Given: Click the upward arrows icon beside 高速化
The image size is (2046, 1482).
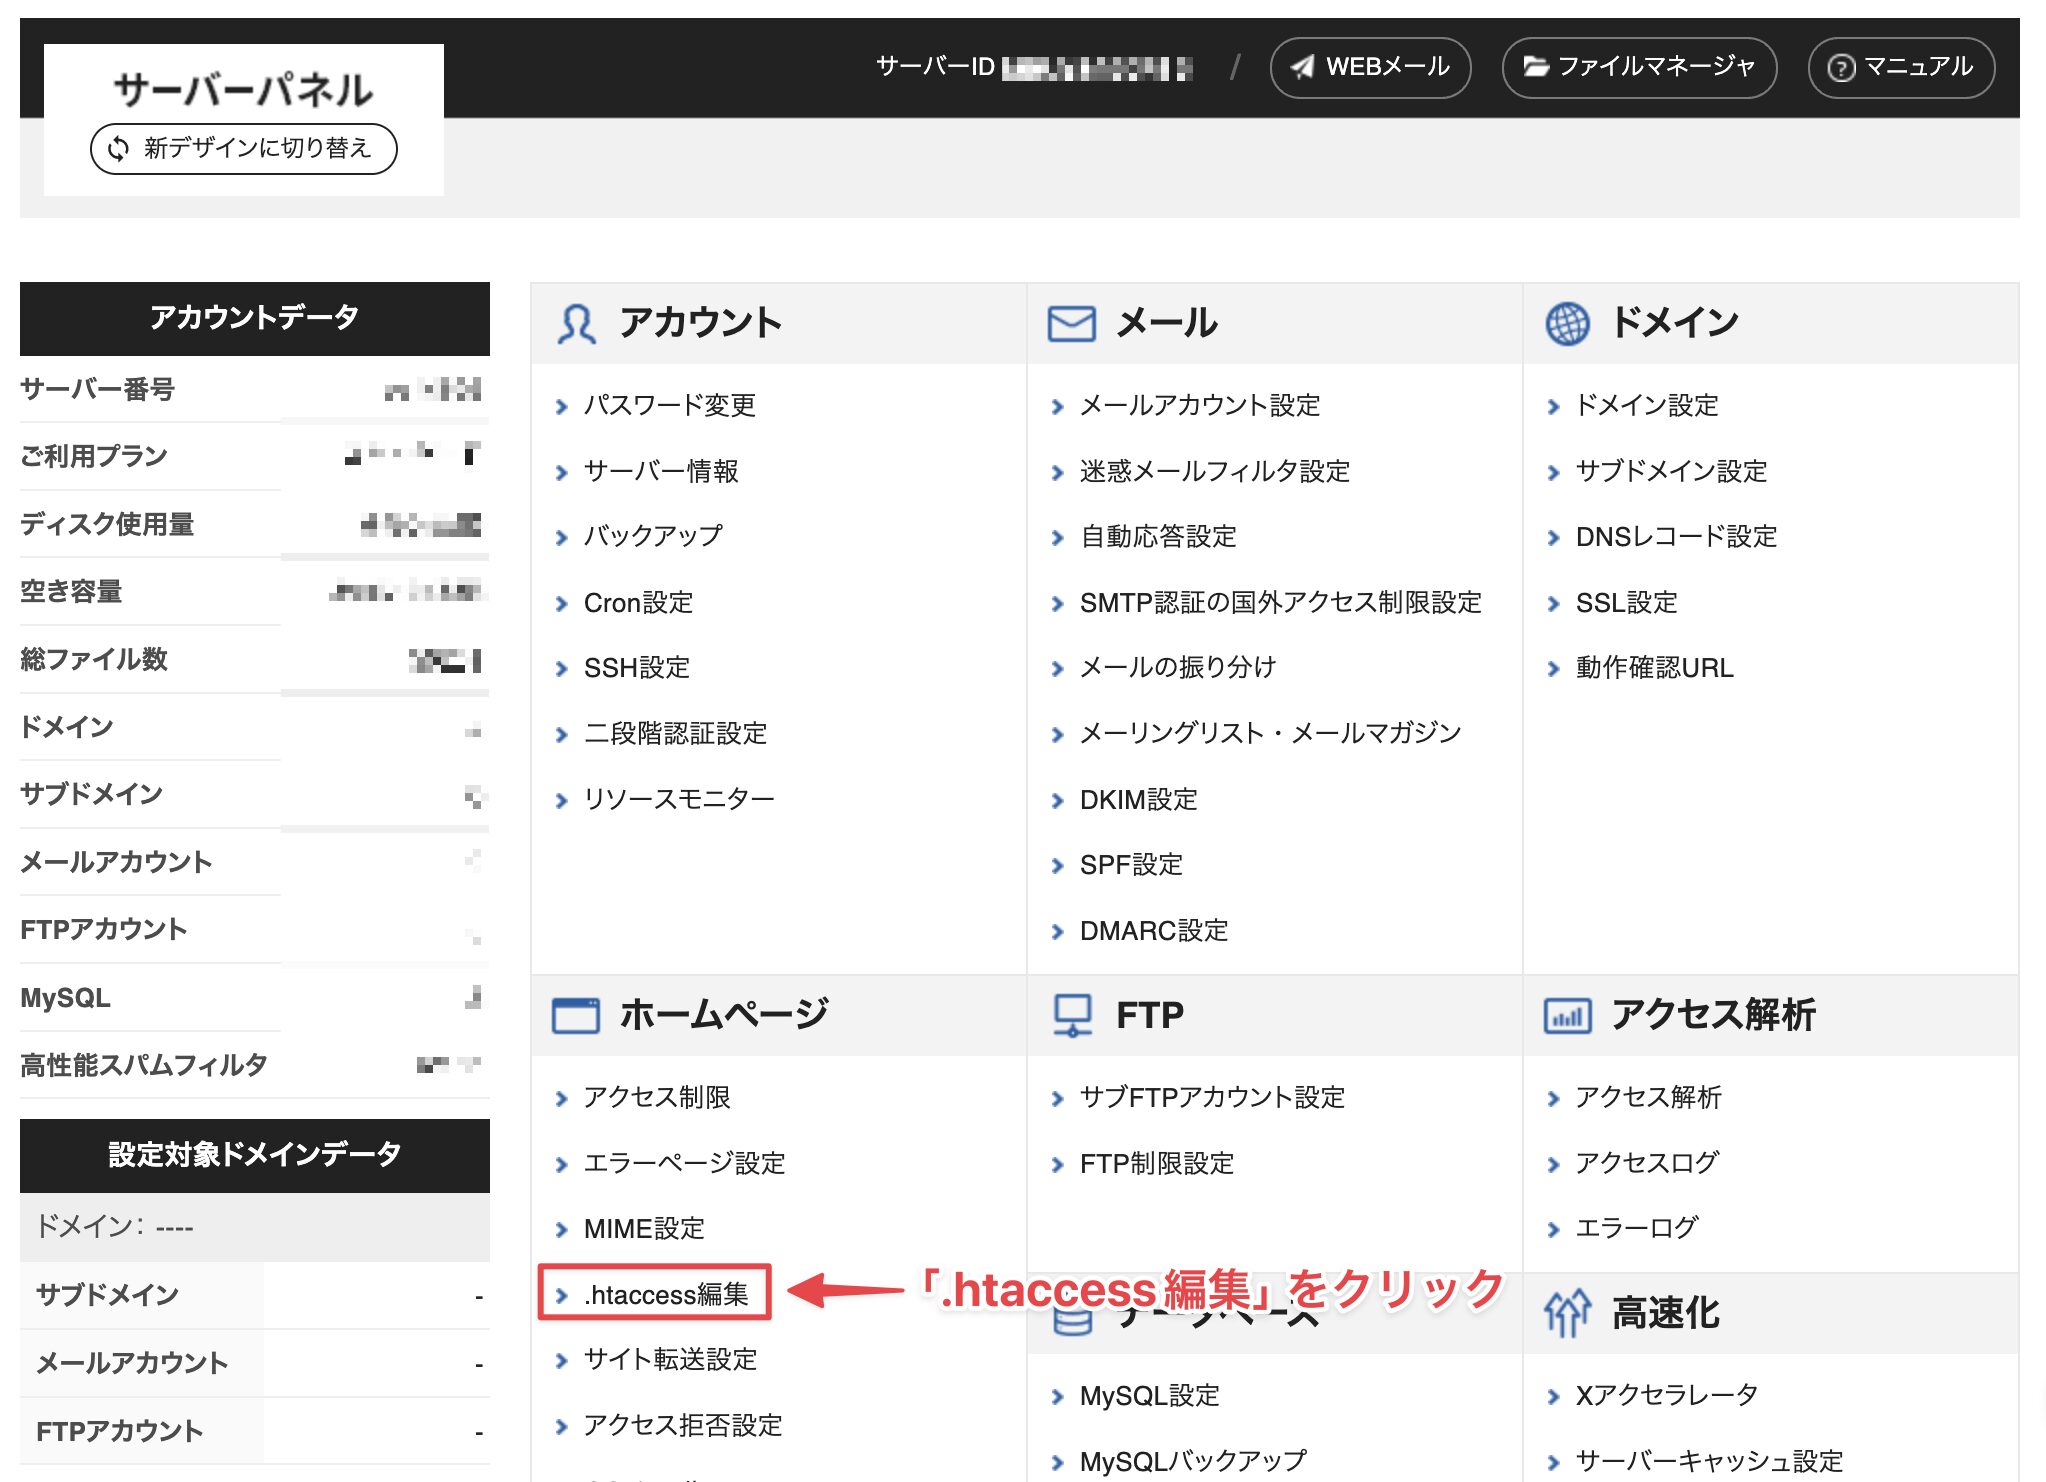Looking at the screenshot, I should 1566,1313.
